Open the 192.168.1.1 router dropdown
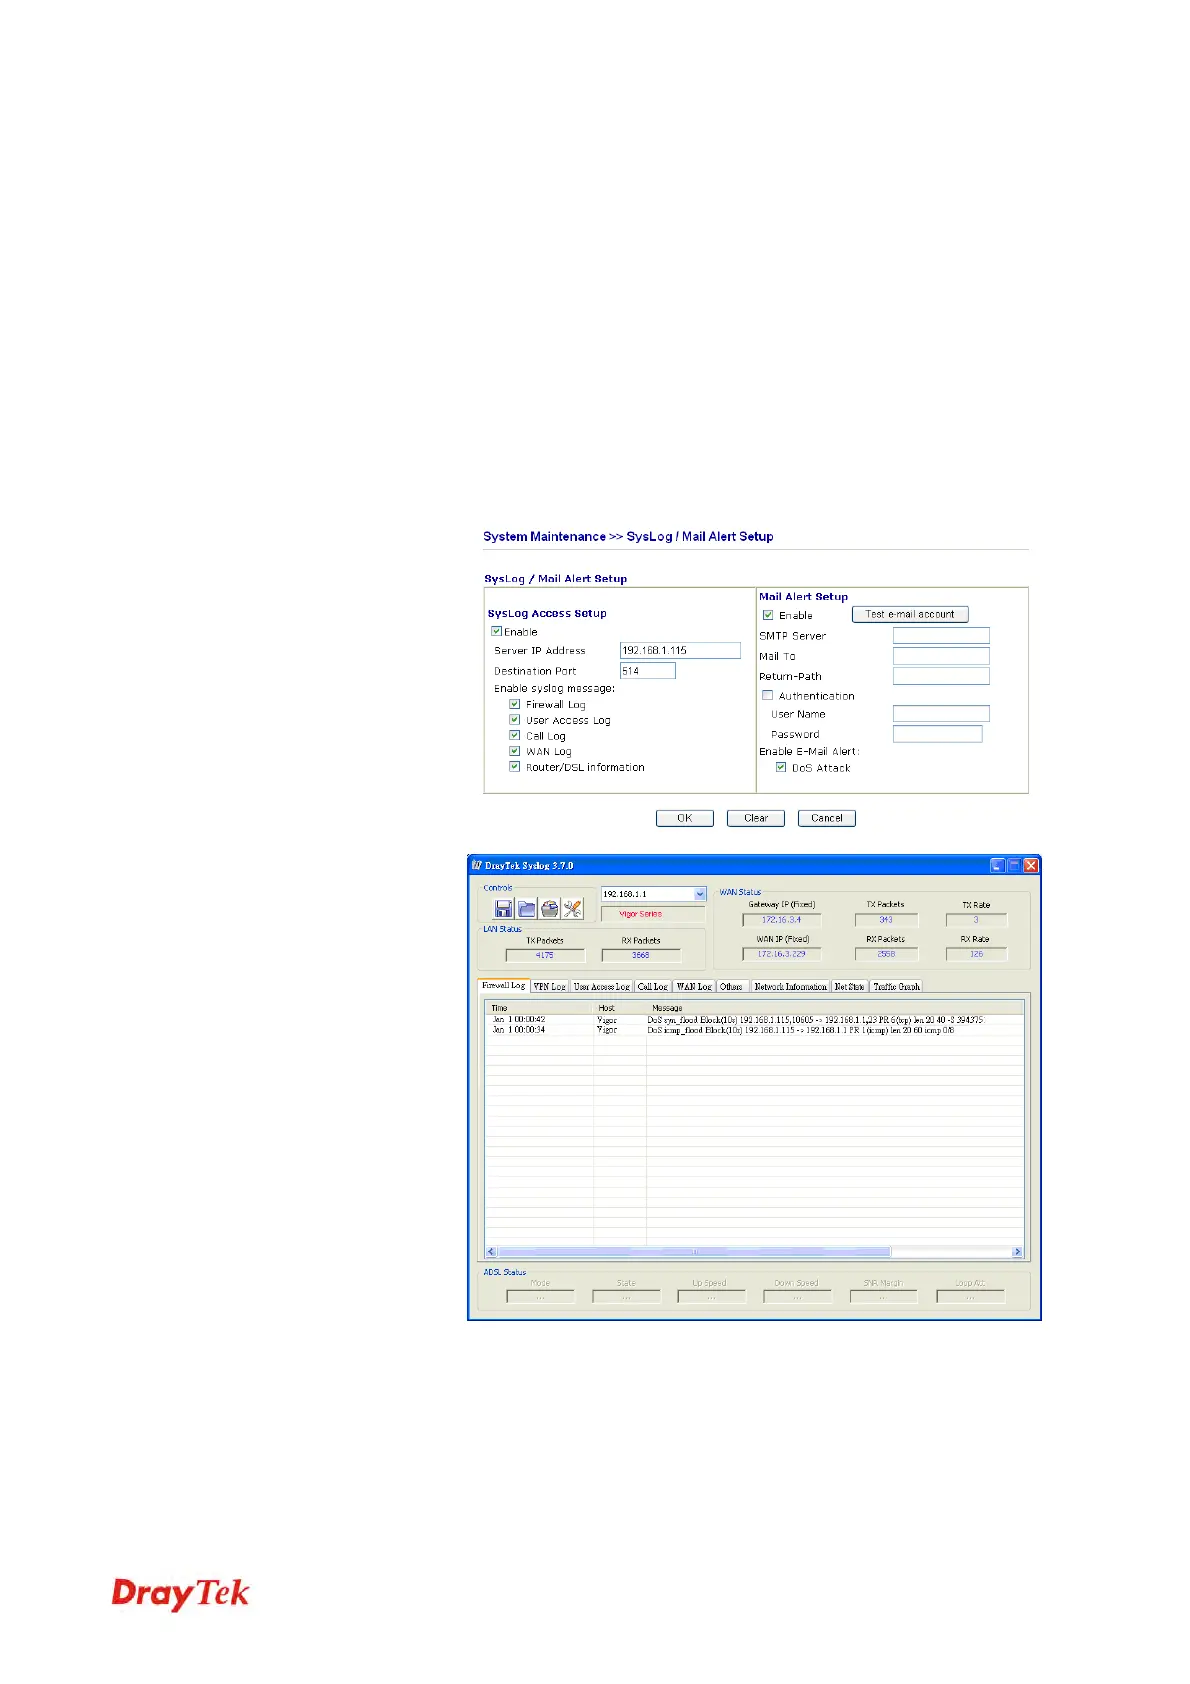This screenshot has width=1190, height=1684. pos(699,894)
